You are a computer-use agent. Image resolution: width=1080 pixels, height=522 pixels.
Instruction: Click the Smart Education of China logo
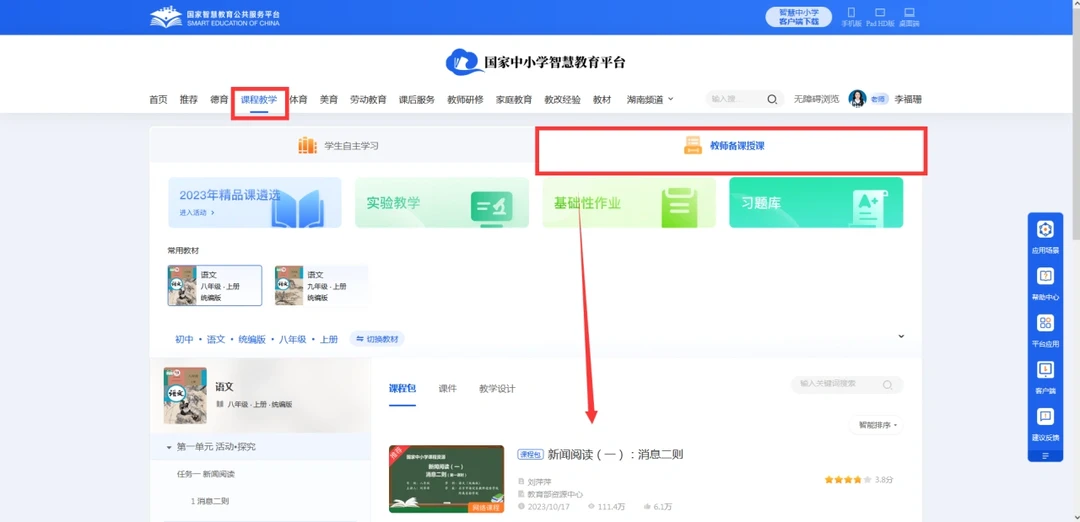(215, 17)
